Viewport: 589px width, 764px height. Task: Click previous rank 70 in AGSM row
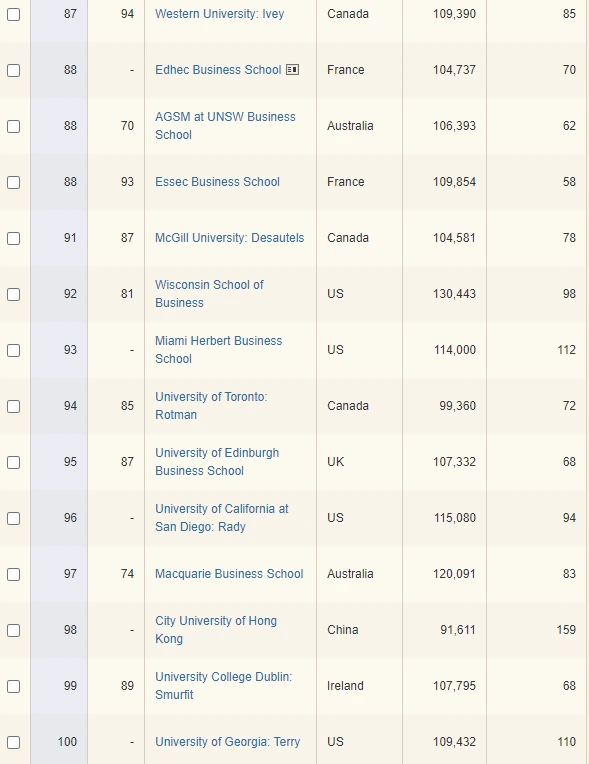127,126
